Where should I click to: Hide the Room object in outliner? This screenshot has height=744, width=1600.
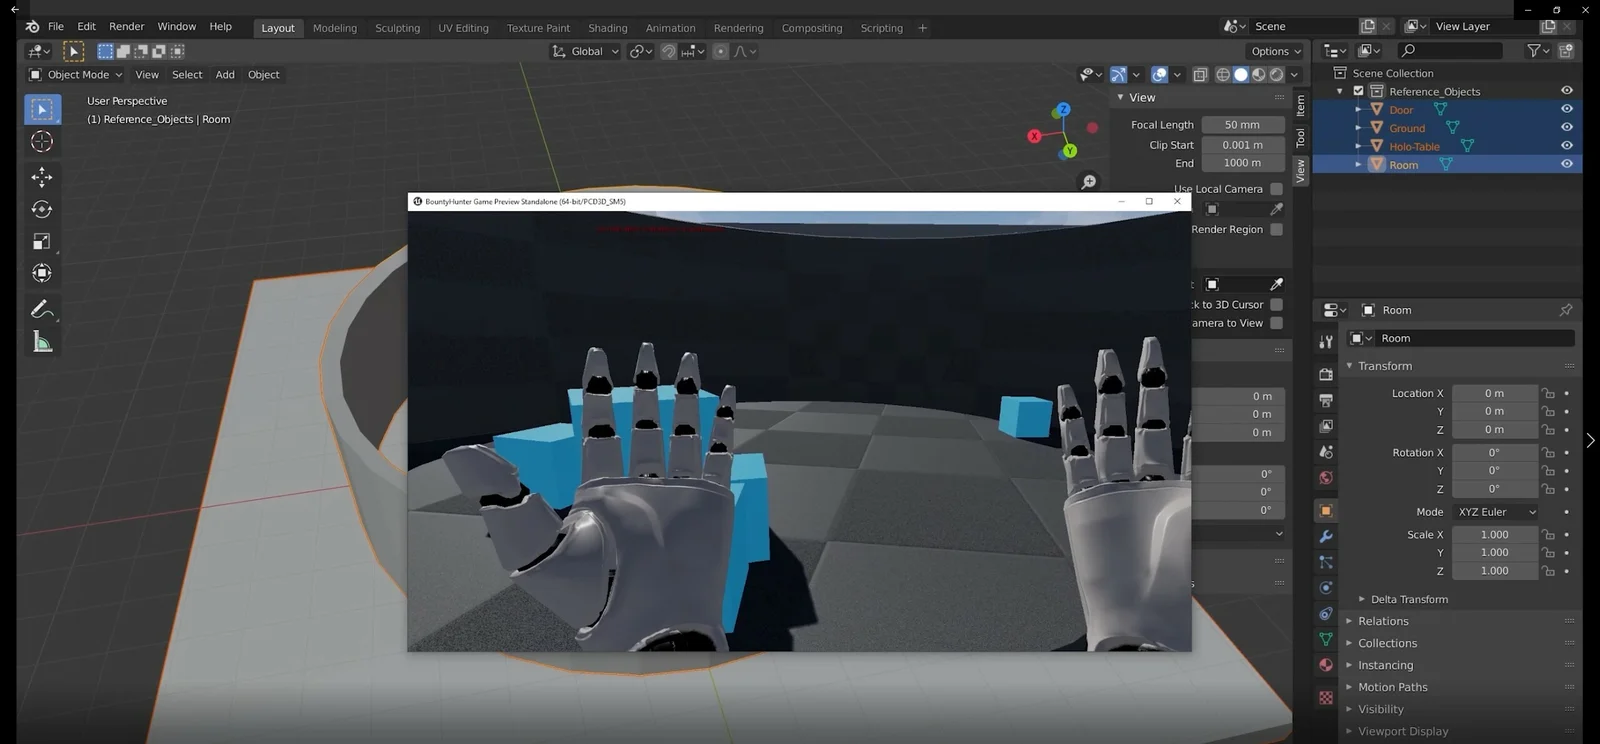[1567, 164]
